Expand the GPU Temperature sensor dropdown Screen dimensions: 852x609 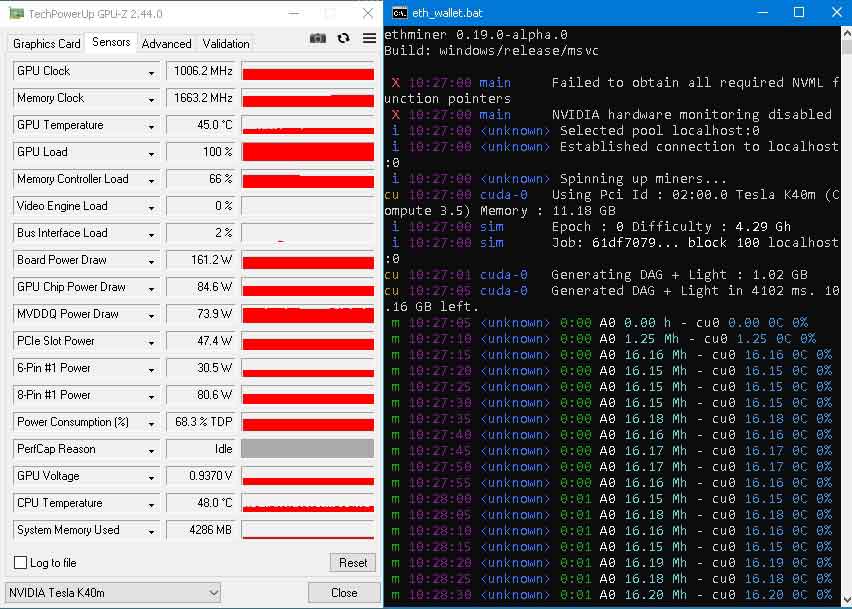coord(151,126)
